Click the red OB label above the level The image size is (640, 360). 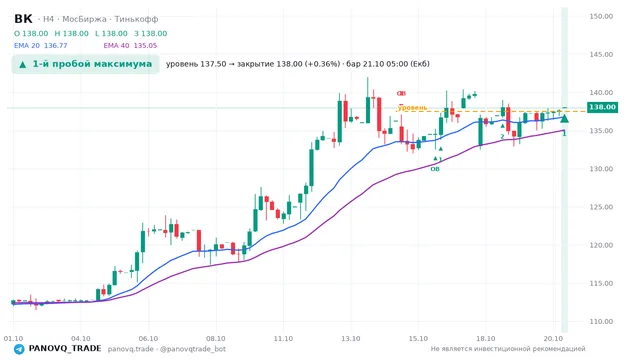(x=401, y=93)
